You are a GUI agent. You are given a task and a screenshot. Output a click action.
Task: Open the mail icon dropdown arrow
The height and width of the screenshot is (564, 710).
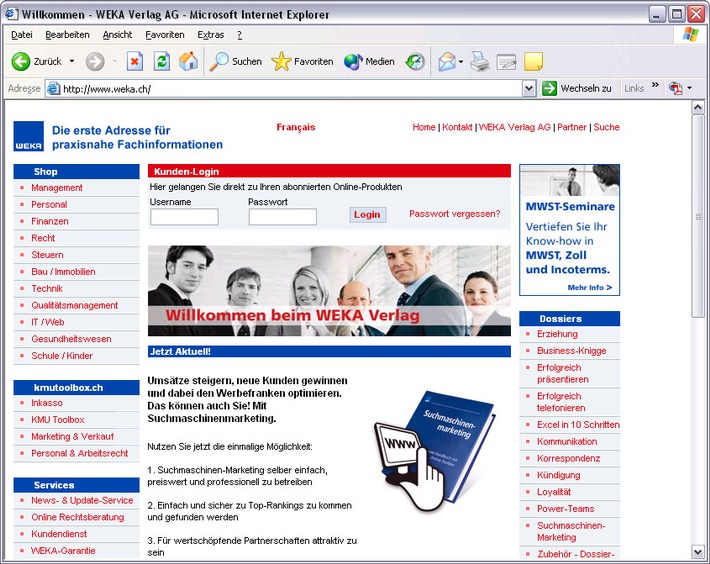click(461, 62)
